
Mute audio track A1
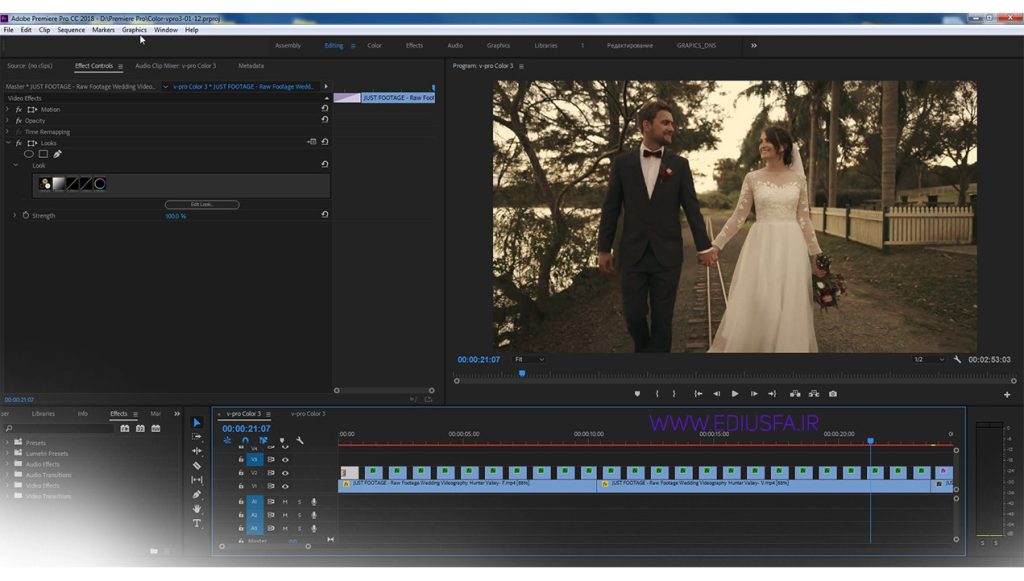(x=285, y=501)
